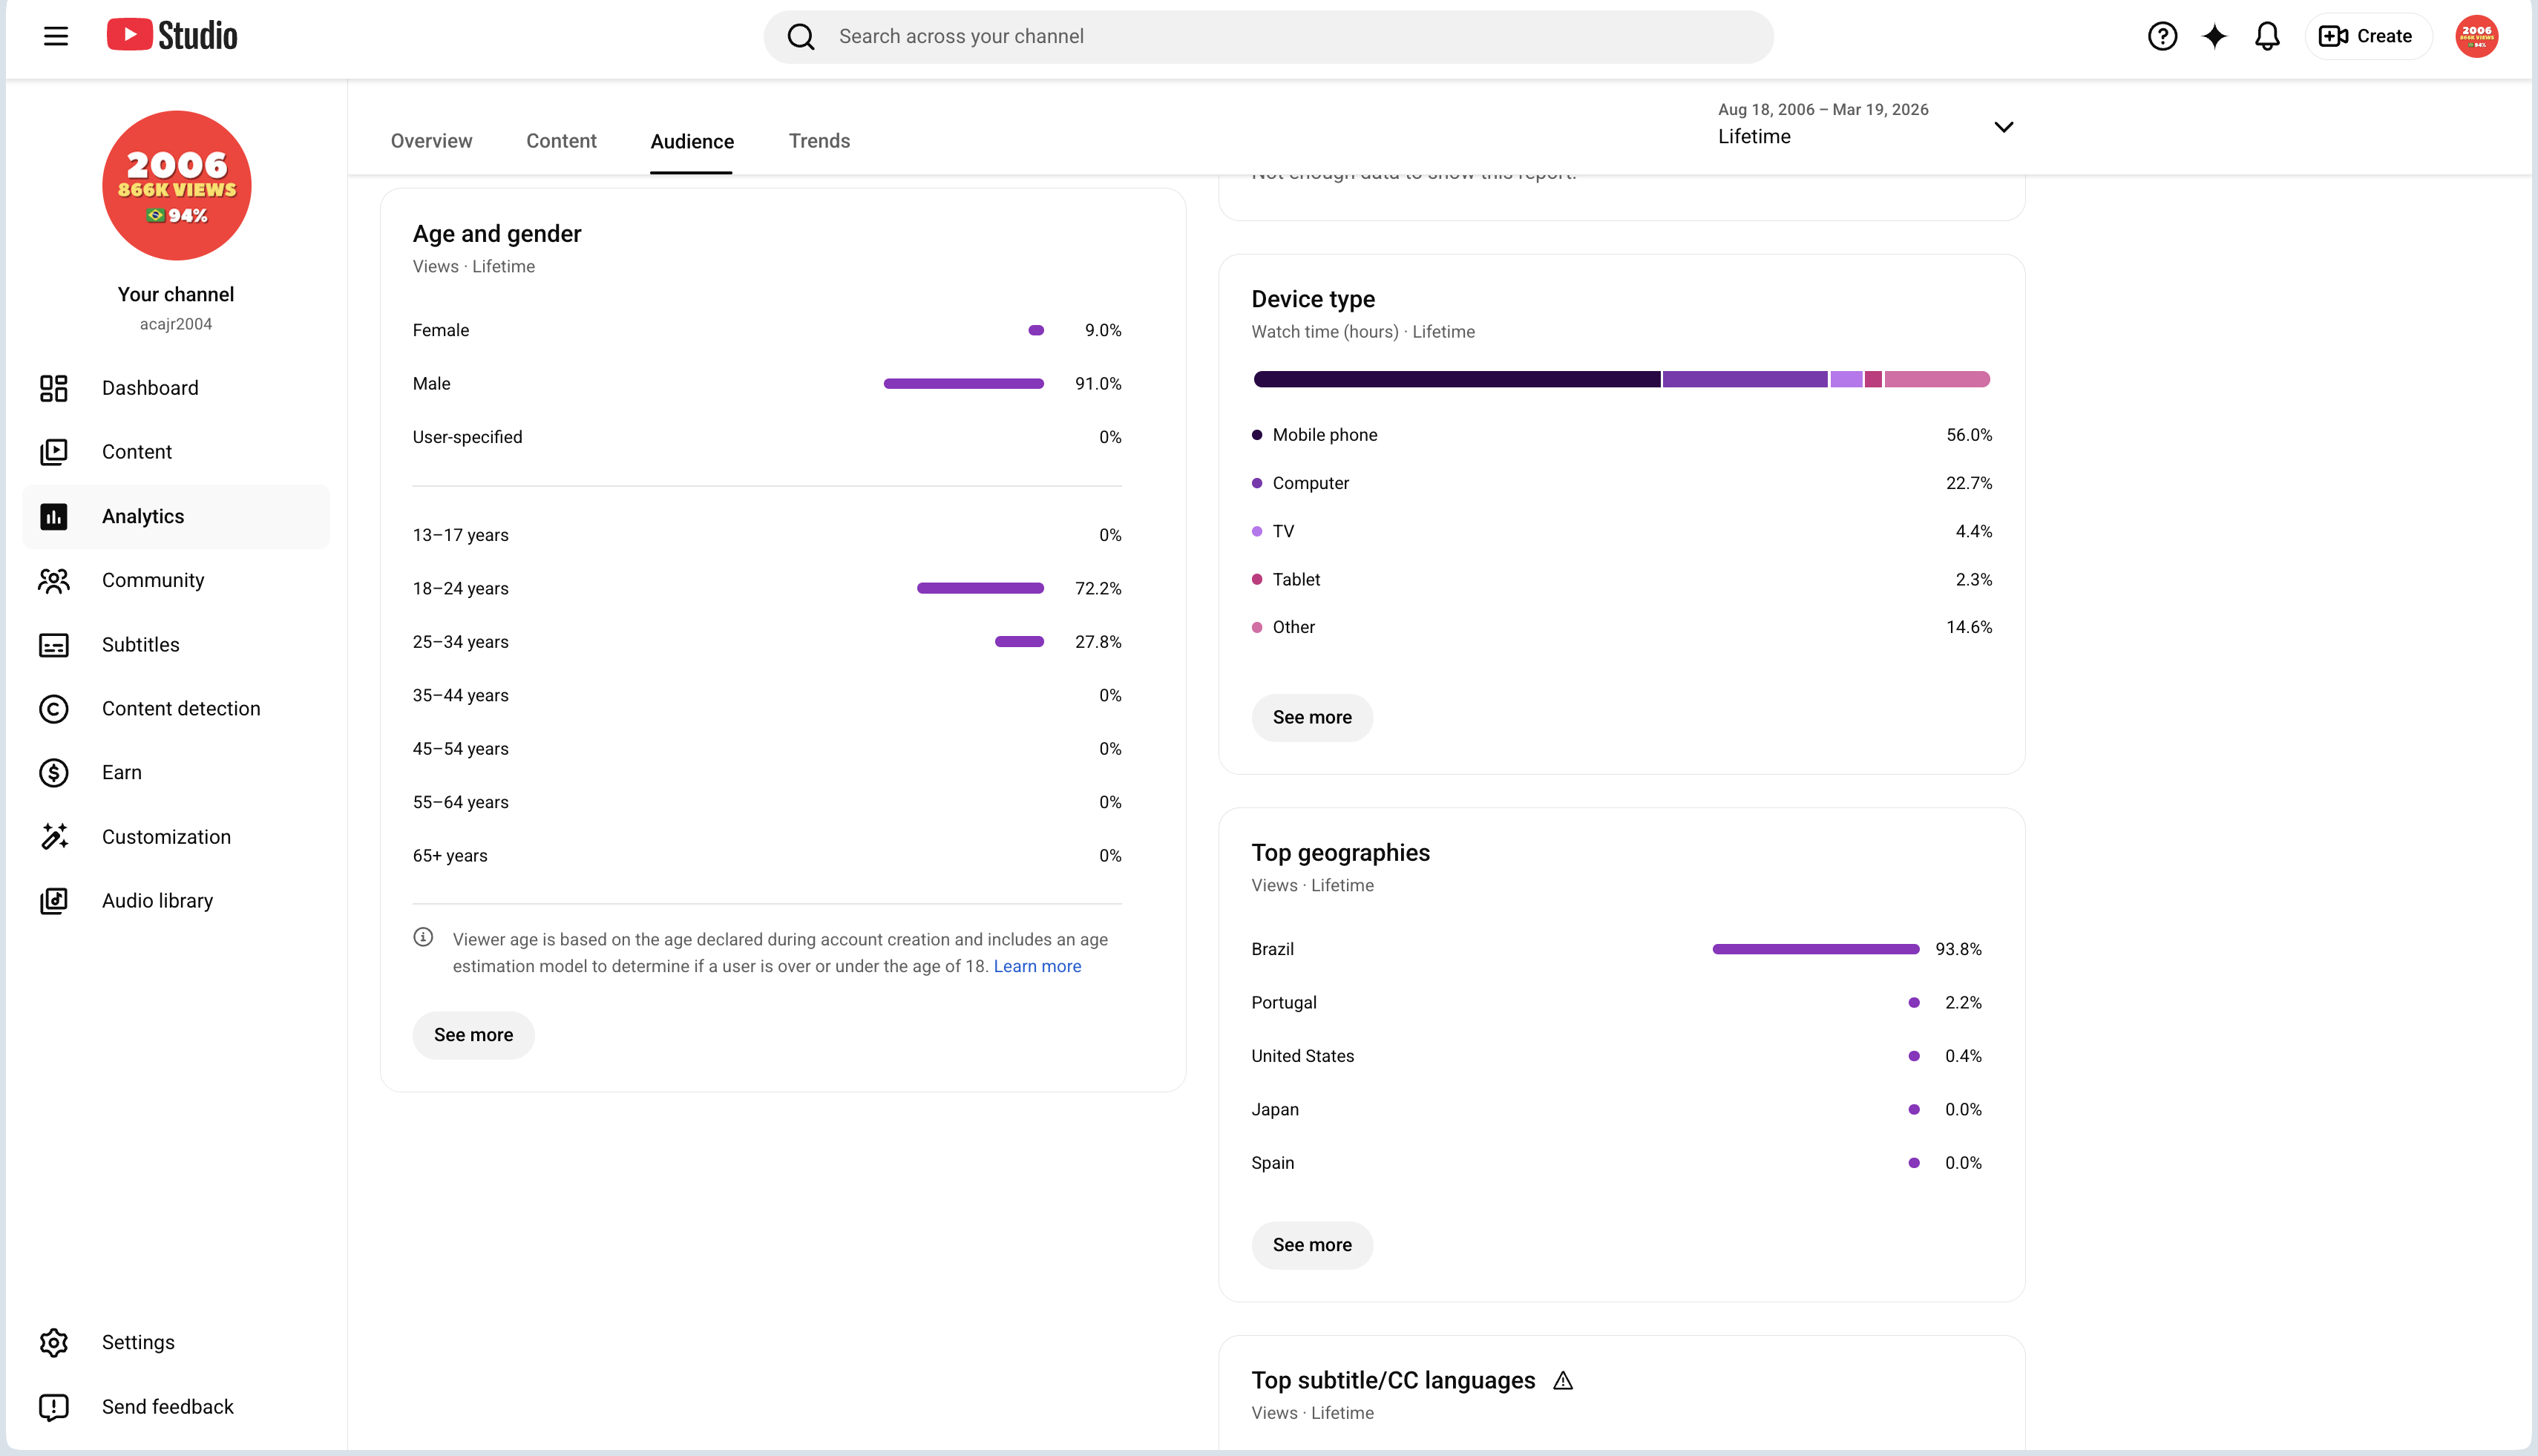2538x1456 pixels.
Task: Open the Dashboard sidebar icon
Action: [54, 388]
